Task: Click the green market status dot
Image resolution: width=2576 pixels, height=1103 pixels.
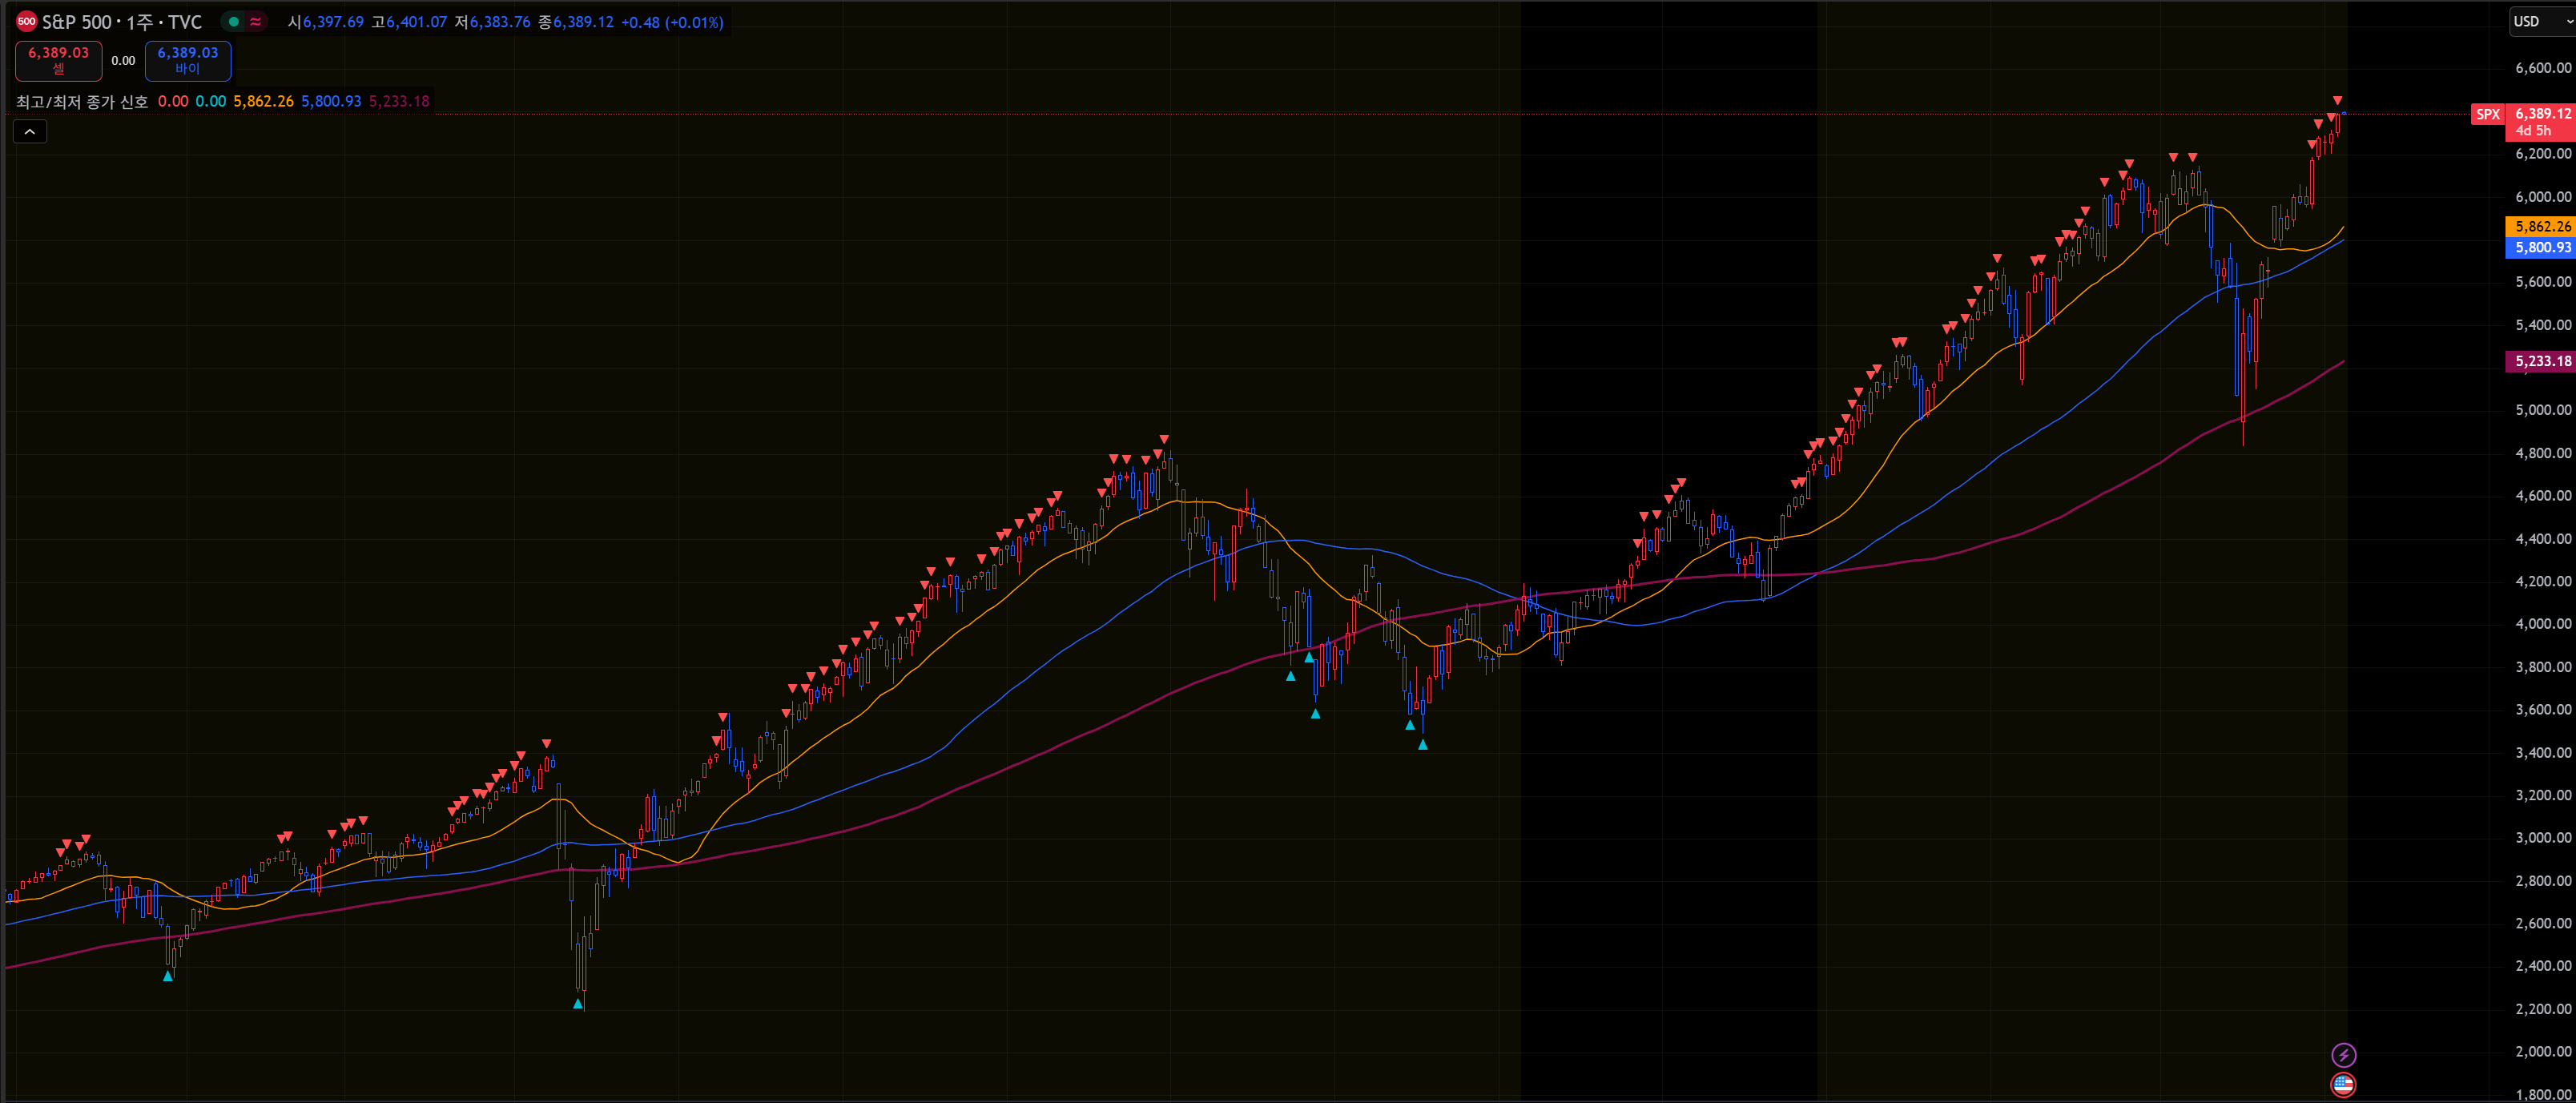Action: pos(234,21)
